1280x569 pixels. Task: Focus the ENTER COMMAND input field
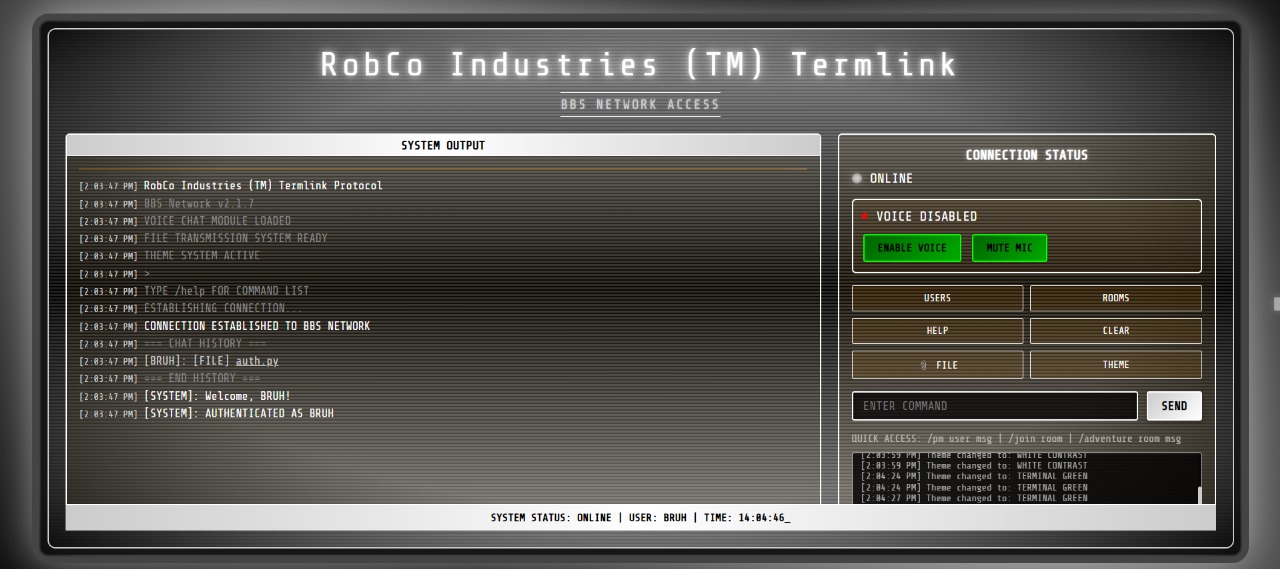tap(995, 406)
